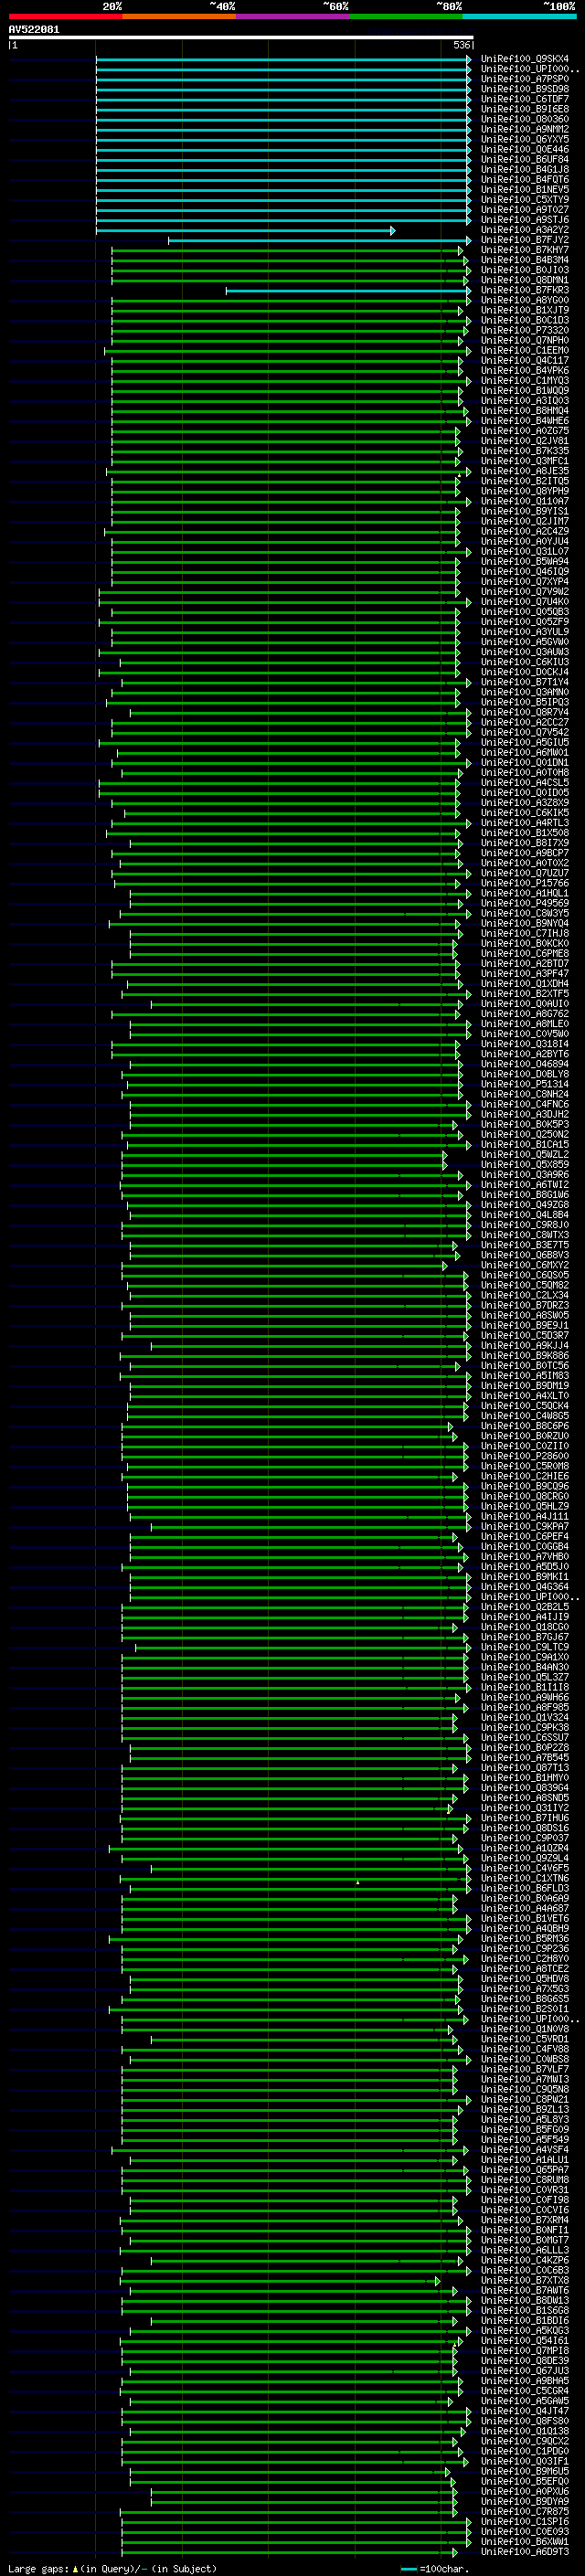Select label UniRef100_B7T1Y4
The image size is (585, 2576).
(x=525, y=682)
